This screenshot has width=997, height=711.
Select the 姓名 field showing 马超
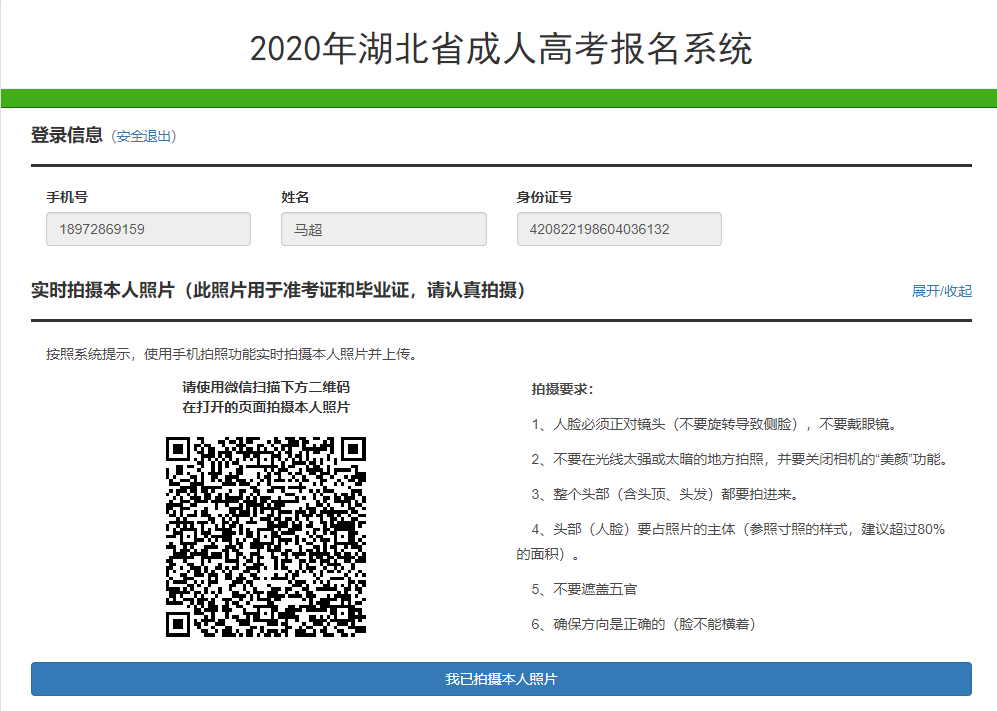pyautogui.click(x=384, y=229)
